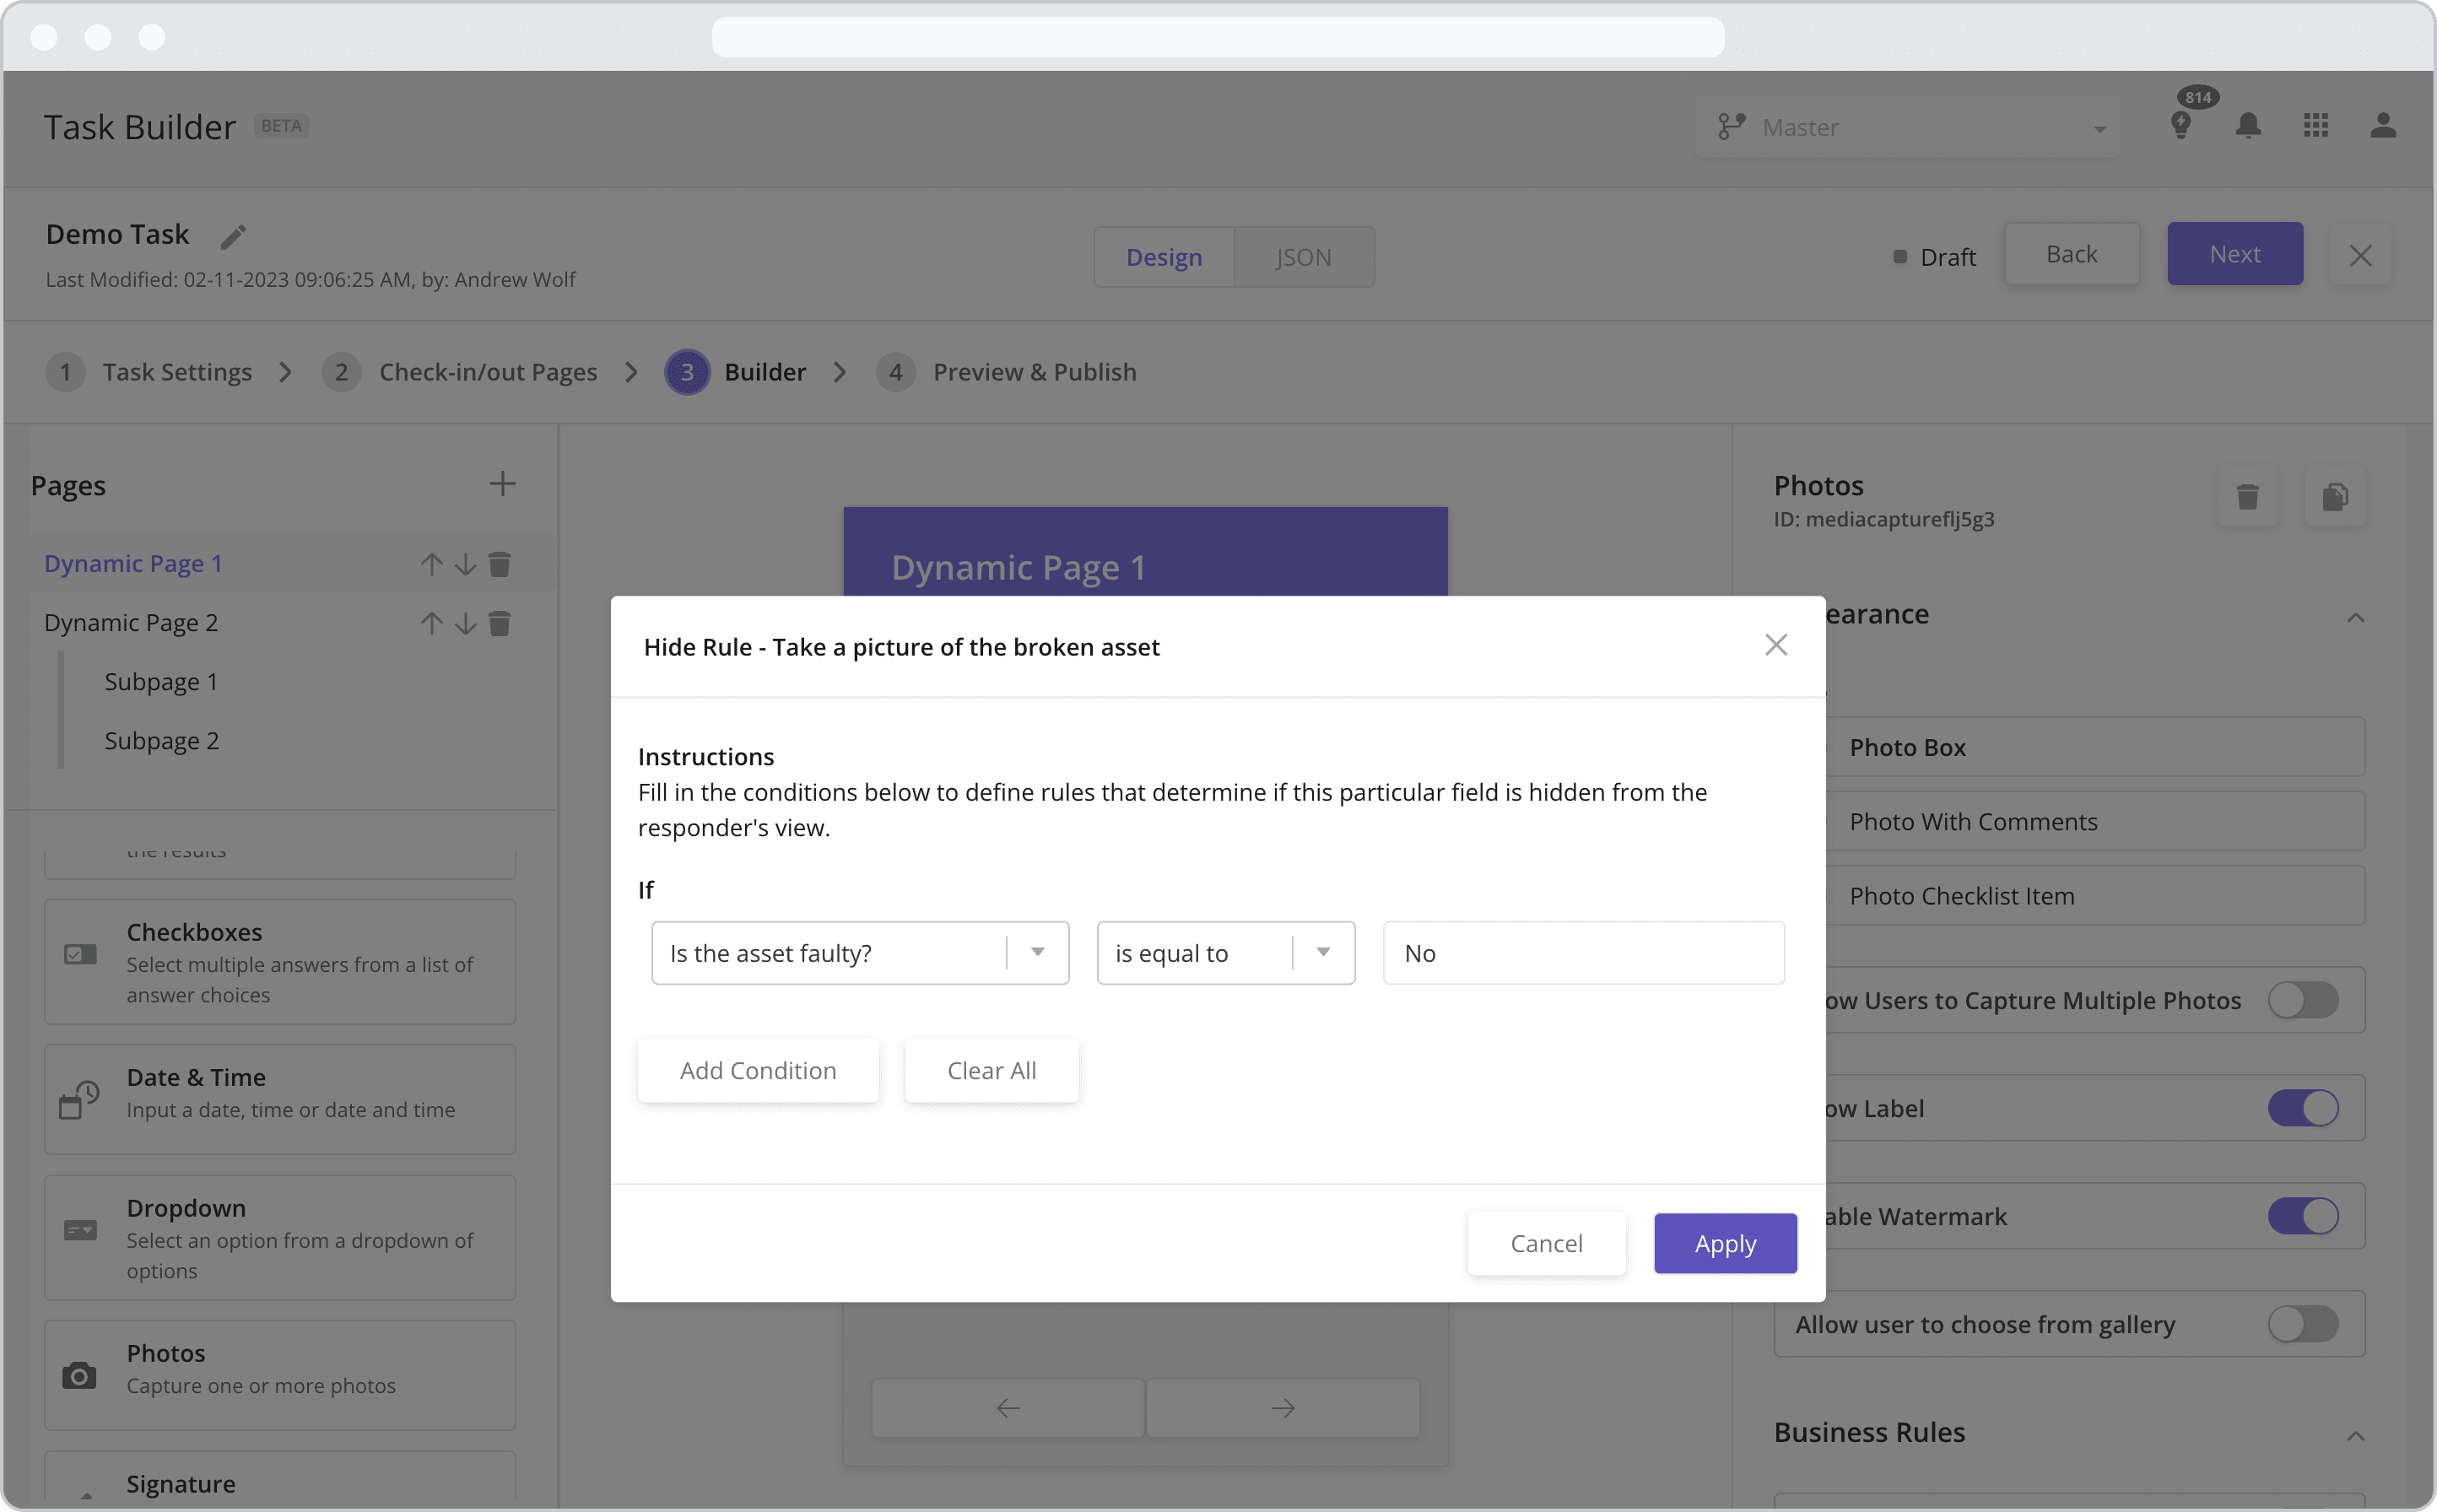This screenshot has width=2437, height=1512.
Task: Delete Dynamic Page 2
Action: point(499,624)
